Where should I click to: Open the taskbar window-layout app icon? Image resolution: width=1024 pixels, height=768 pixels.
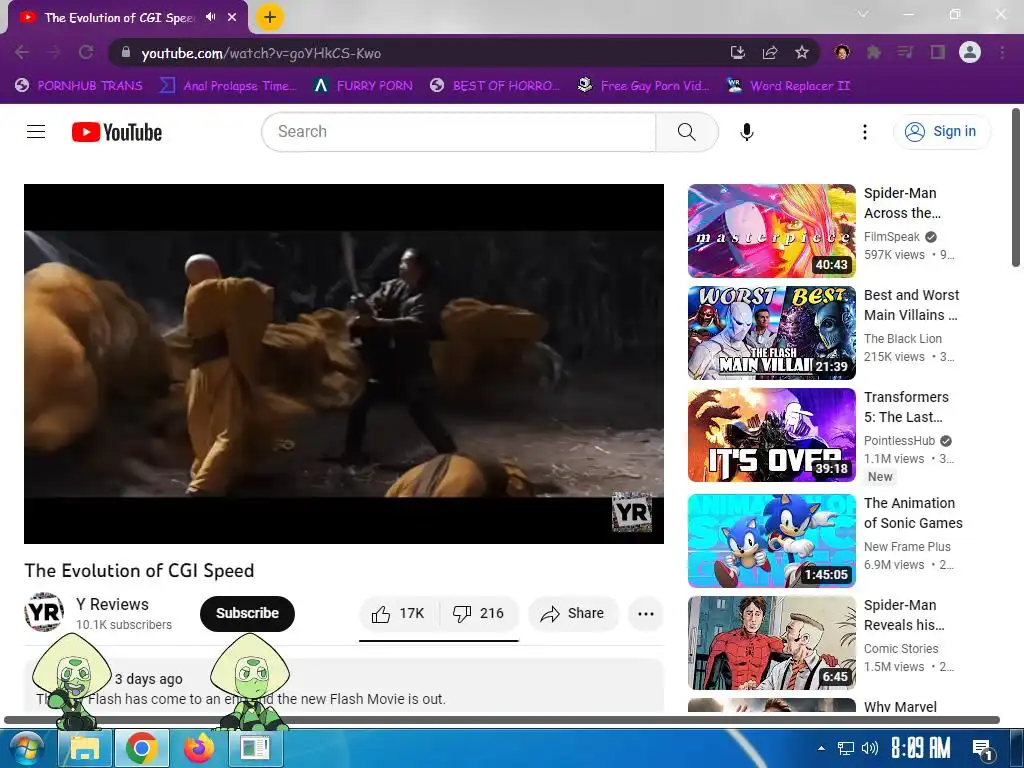pos(255,748)
